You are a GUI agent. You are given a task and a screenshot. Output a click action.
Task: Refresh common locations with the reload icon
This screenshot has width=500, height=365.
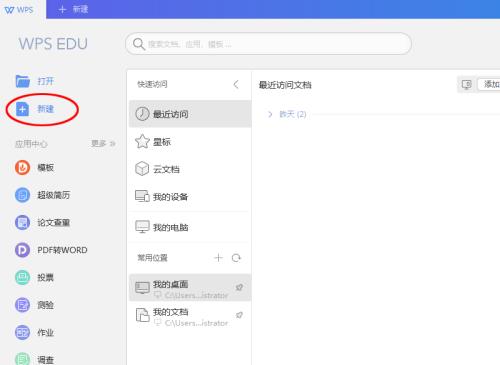coord(236,258)
